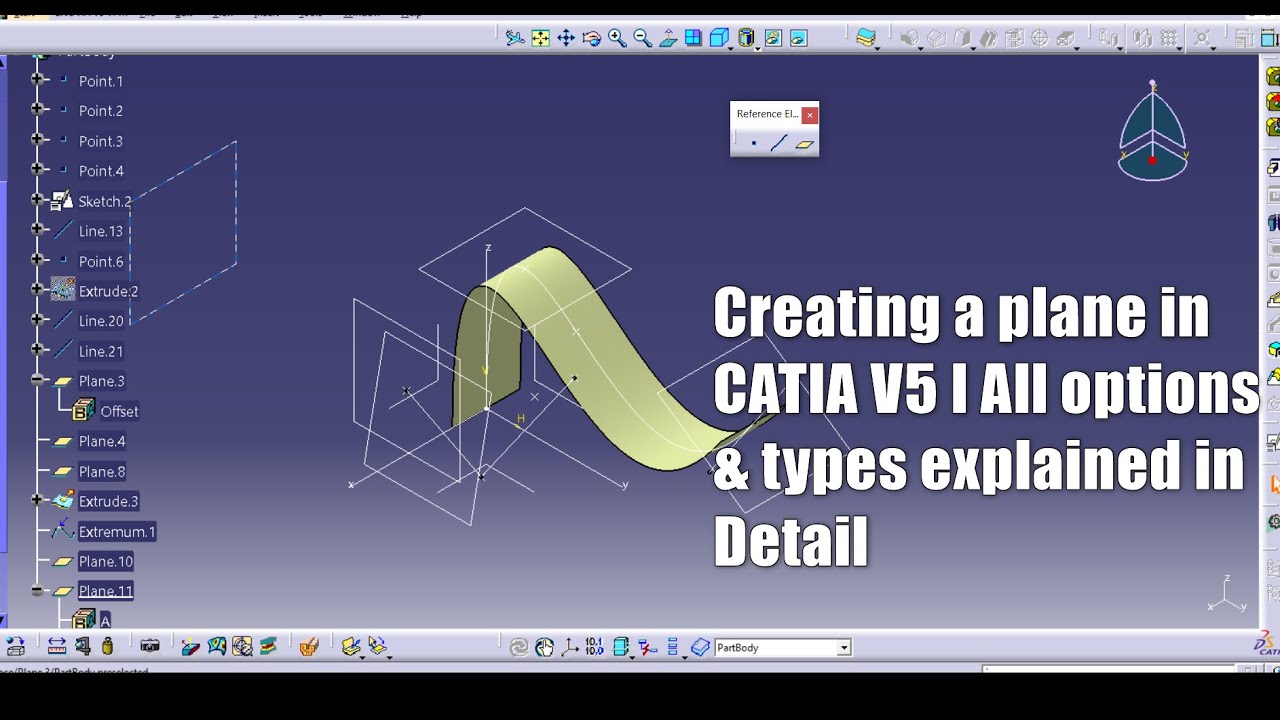
Task: Click the hand-on-globe manual update icon
Action: coord(544,647)
